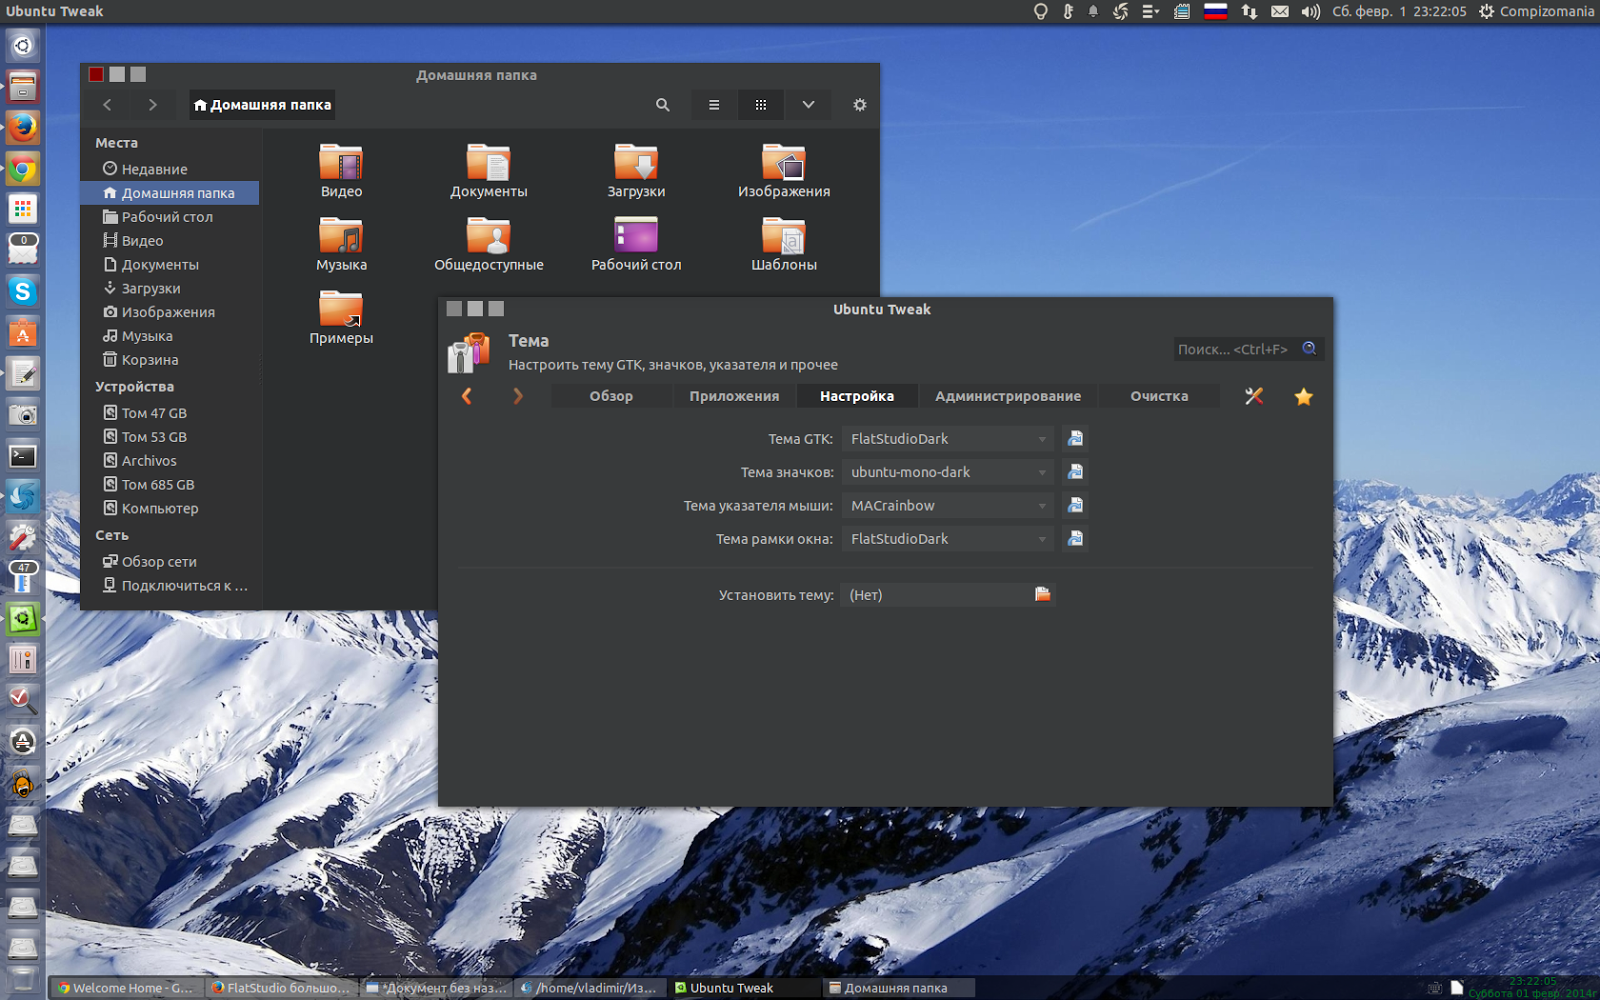Viewport: 1600px width, 1000px height.
Task: Import cursor theme beside MACrainbow
Action: point(1075,505)
